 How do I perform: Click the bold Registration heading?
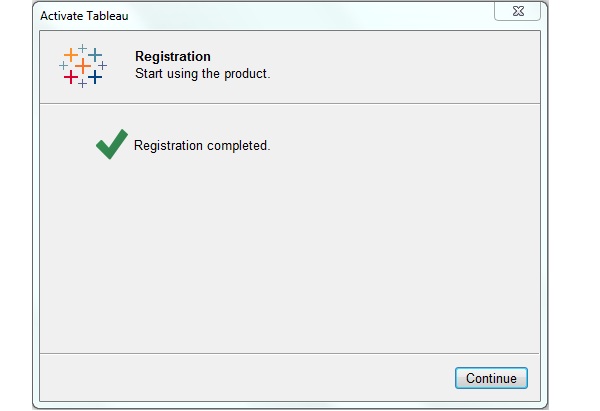(x=173, y=57)
